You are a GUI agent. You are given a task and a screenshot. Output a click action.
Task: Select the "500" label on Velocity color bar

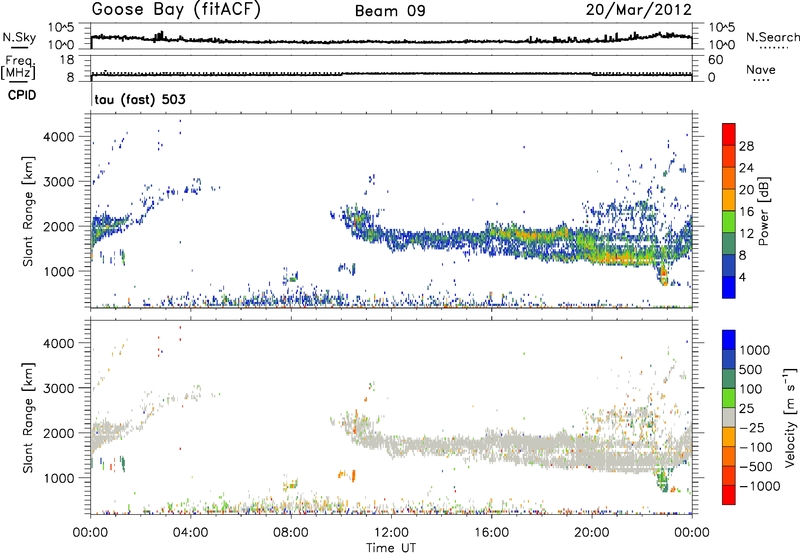click(x=750, y=370)
